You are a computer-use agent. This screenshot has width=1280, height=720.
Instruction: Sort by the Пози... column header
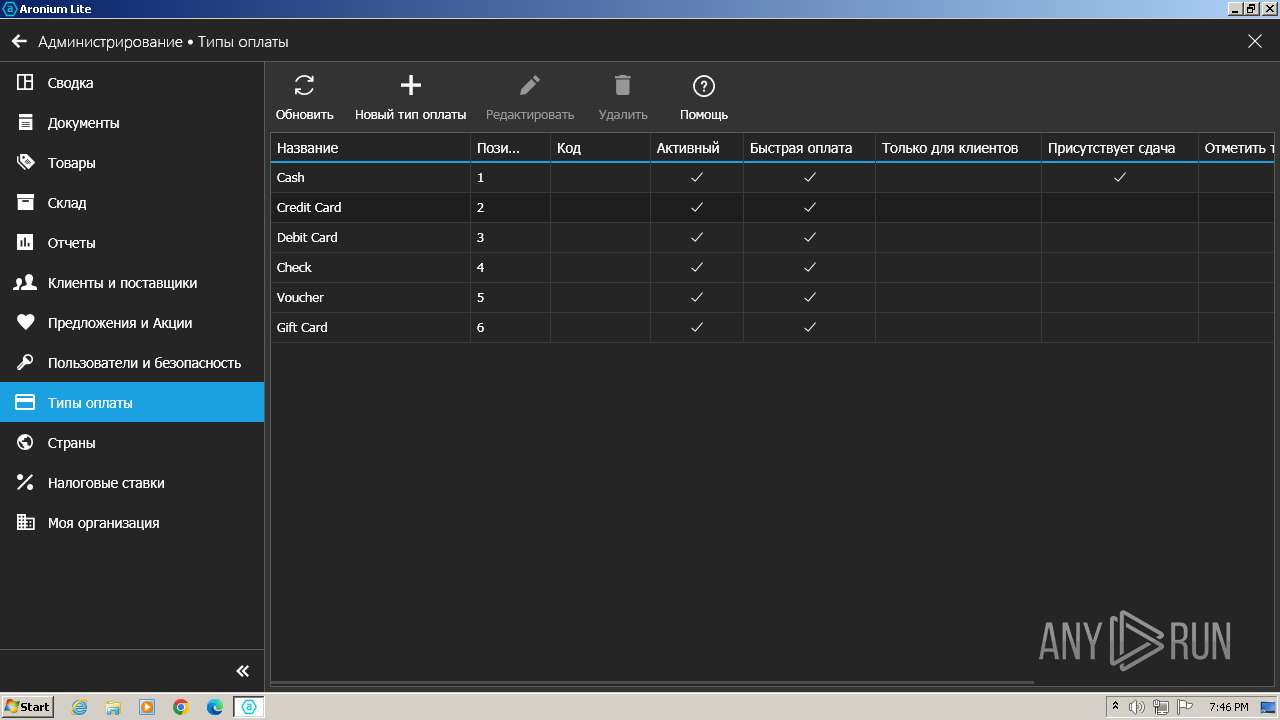(510, 148)
